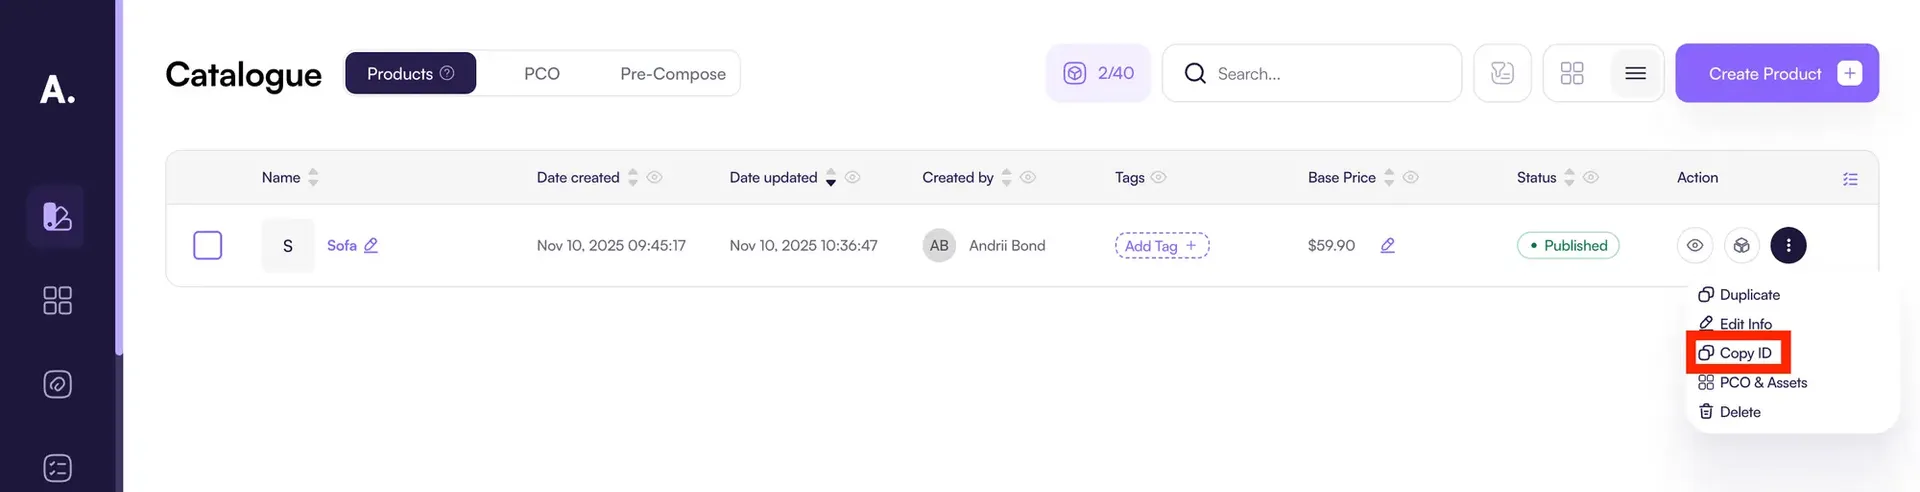Select the list view layout icon

click(x=1635, y=73)
